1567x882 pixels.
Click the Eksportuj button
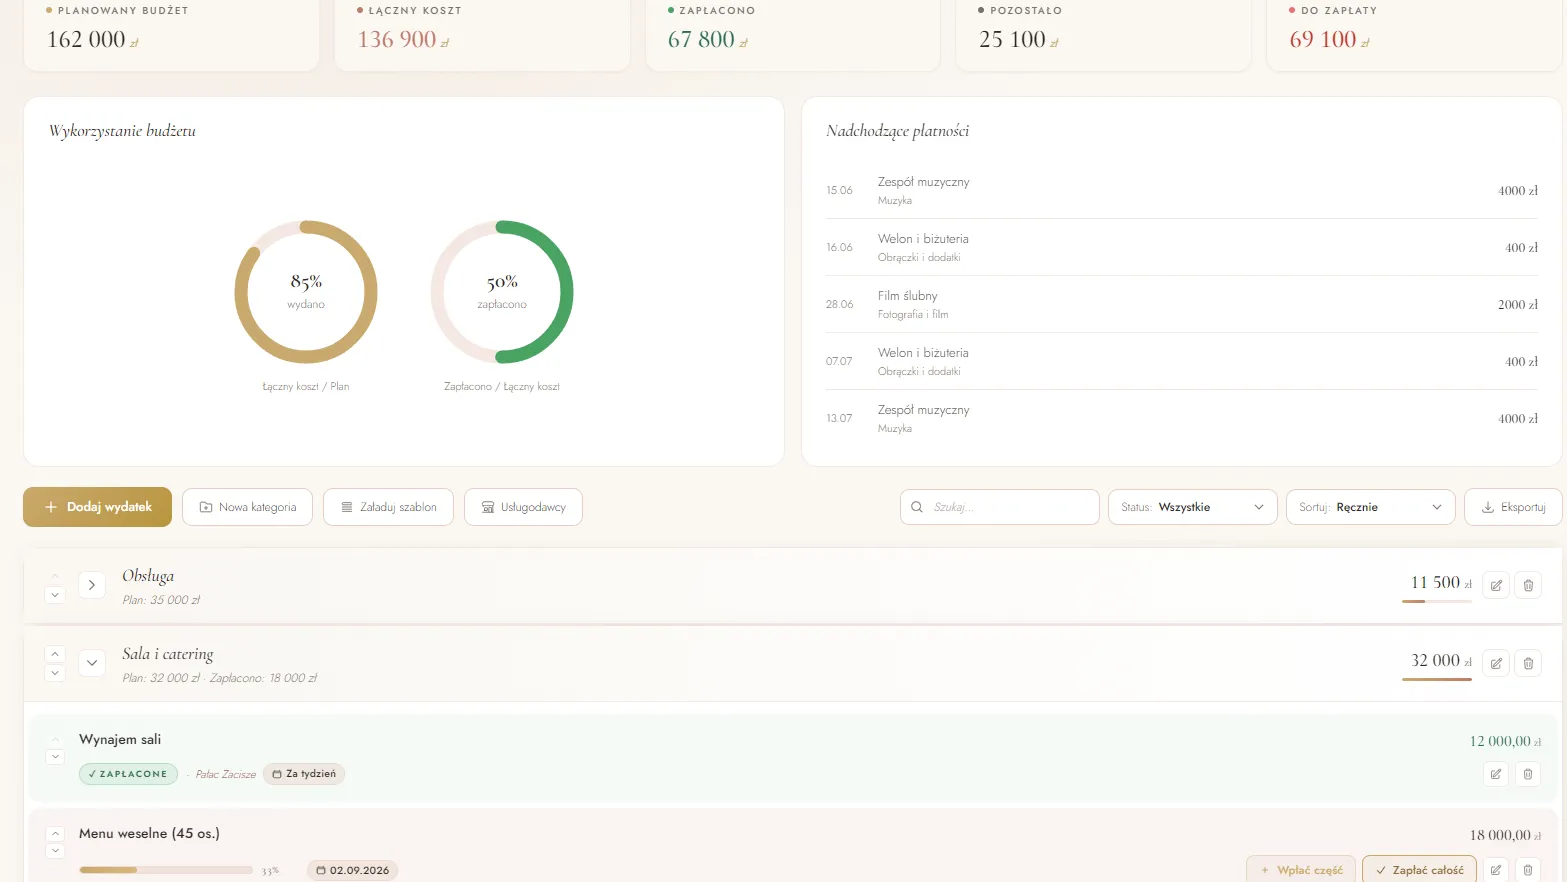[1513, 507]
